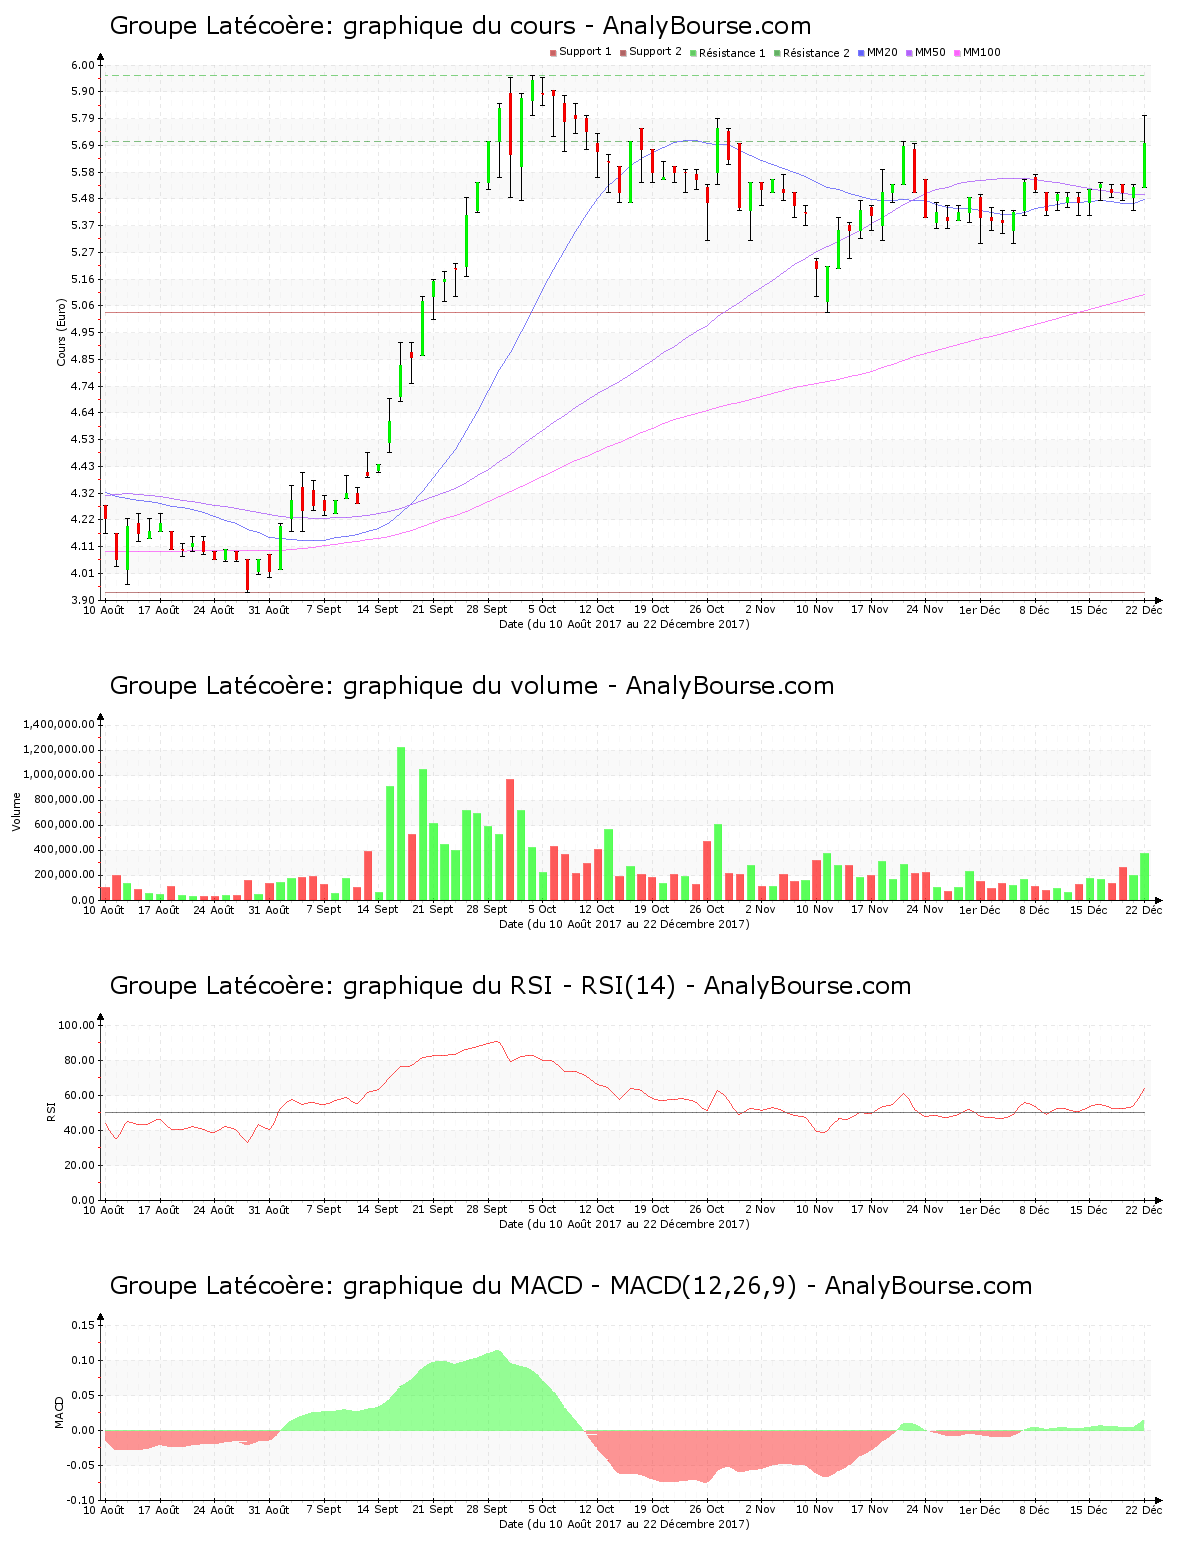Click the 100.00 RSI axis value
Image resolution: width=1200 pixels, height=1550 pixels.
77,1025
